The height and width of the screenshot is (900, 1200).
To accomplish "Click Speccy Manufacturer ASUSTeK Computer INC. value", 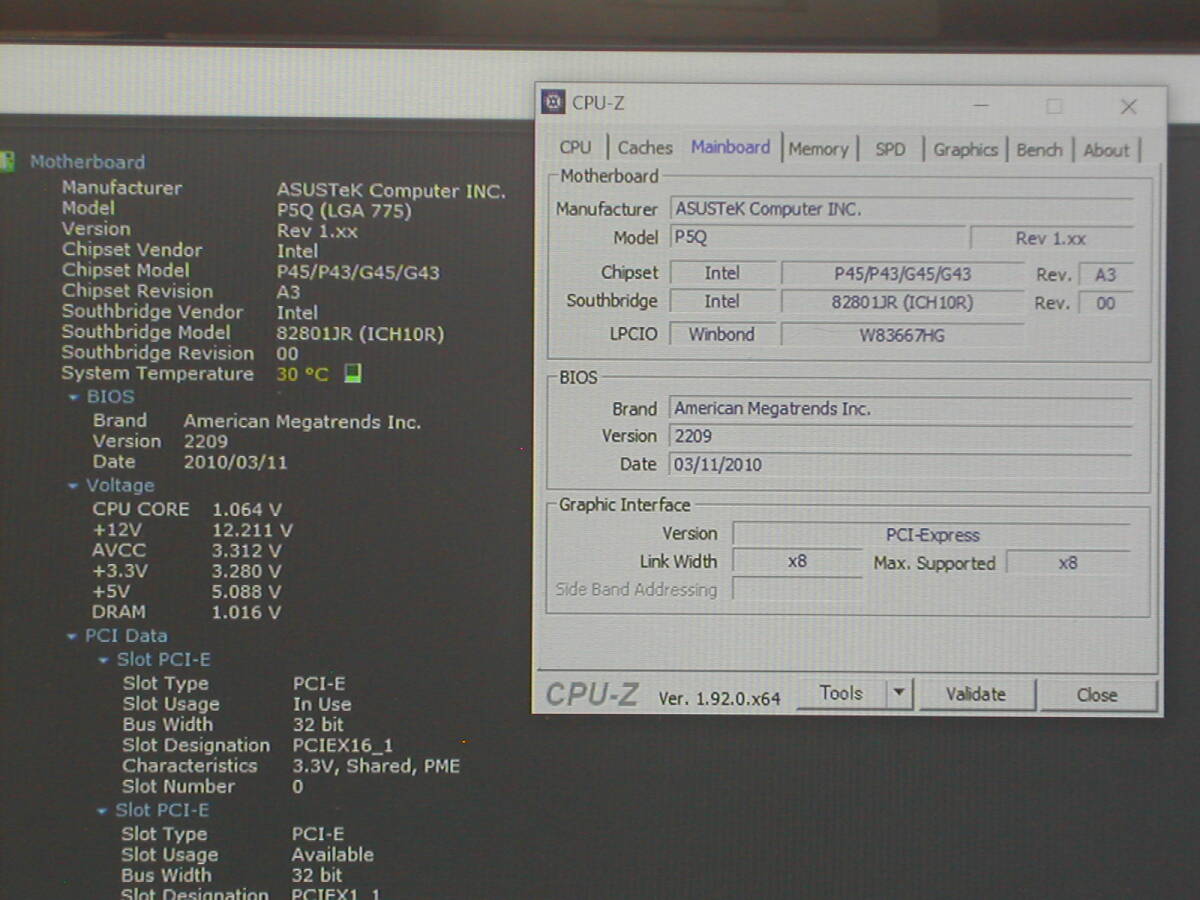I will click(391, 190).
